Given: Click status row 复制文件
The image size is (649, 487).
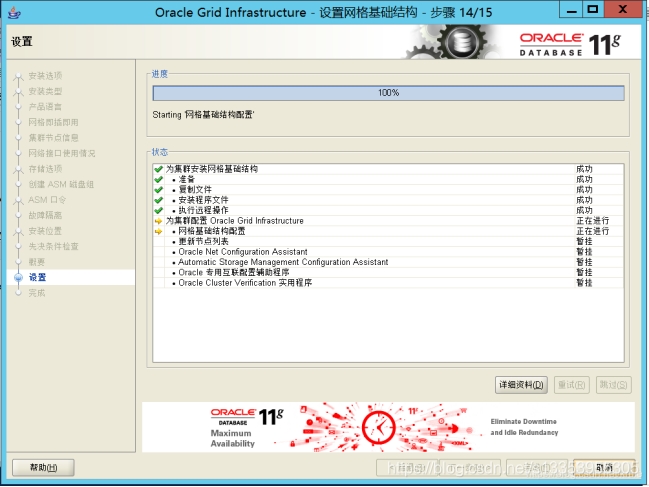Looking at the screenshot, I should [388, 190].
